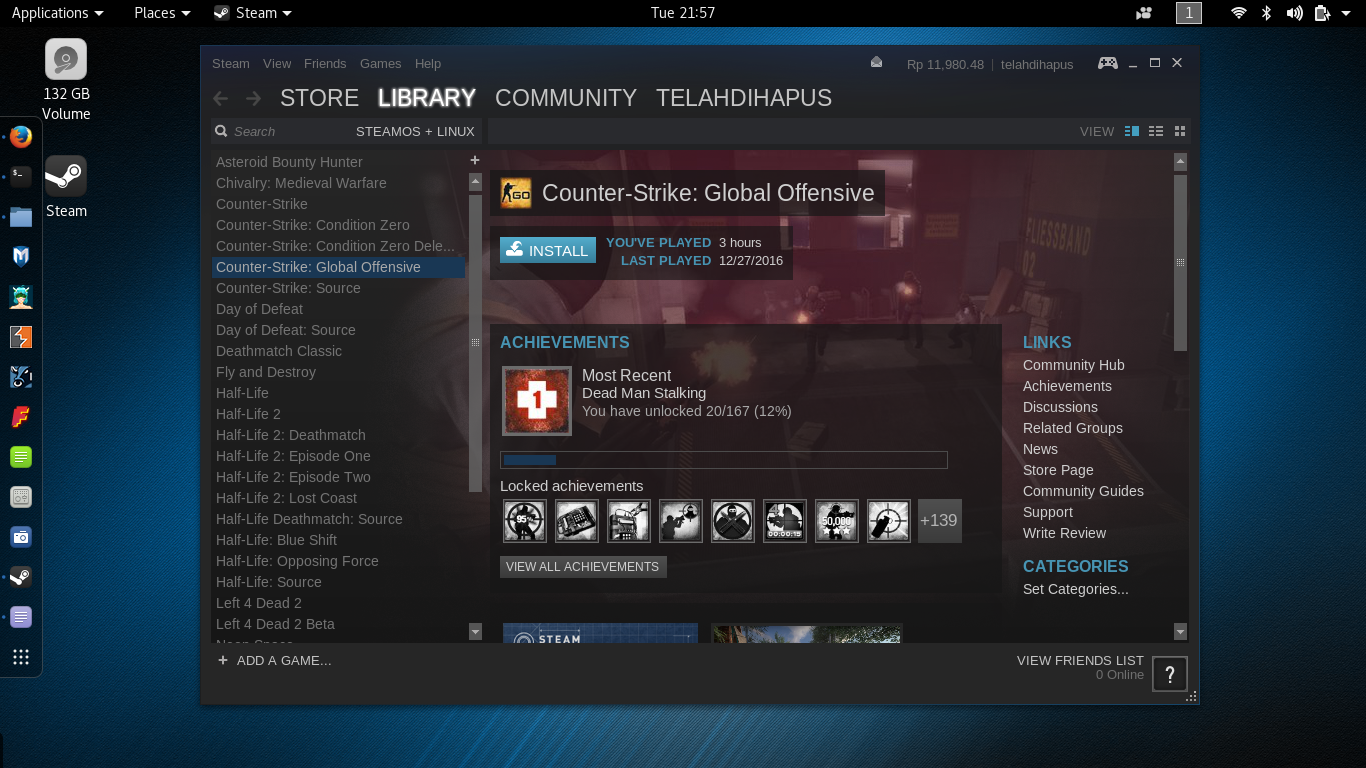
Task: Go forward with the right arrow
Action: click(x=254, y=98)
